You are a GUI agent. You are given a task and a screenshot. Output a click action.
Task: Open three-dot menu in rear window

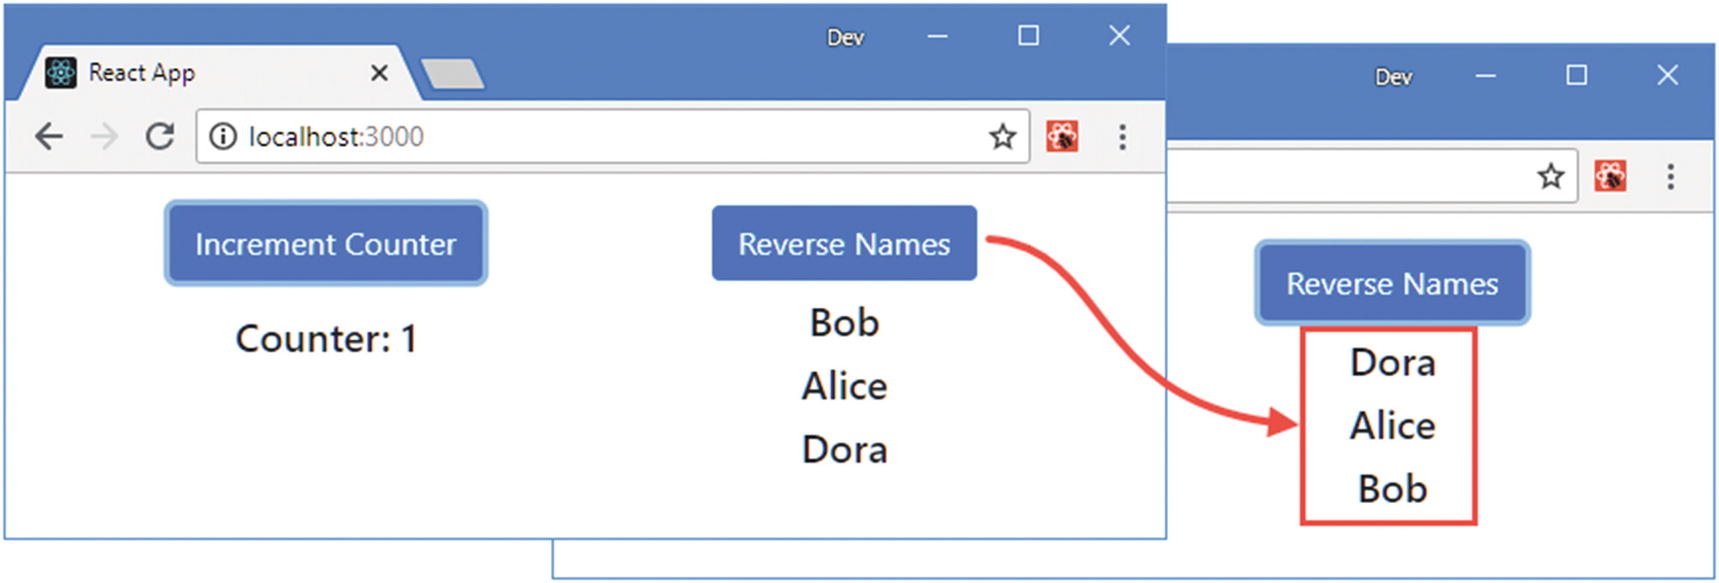pos(1670,177)
